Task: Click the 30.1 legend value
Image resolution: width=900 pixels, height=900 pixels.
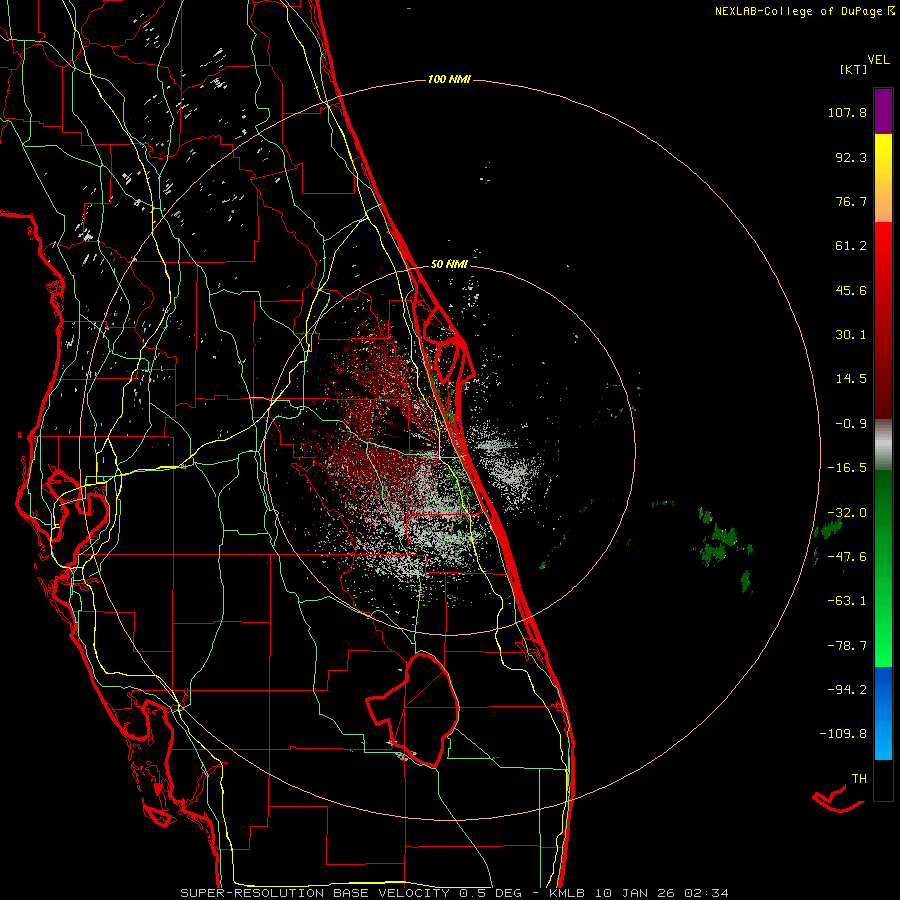Action: point(851,335)
